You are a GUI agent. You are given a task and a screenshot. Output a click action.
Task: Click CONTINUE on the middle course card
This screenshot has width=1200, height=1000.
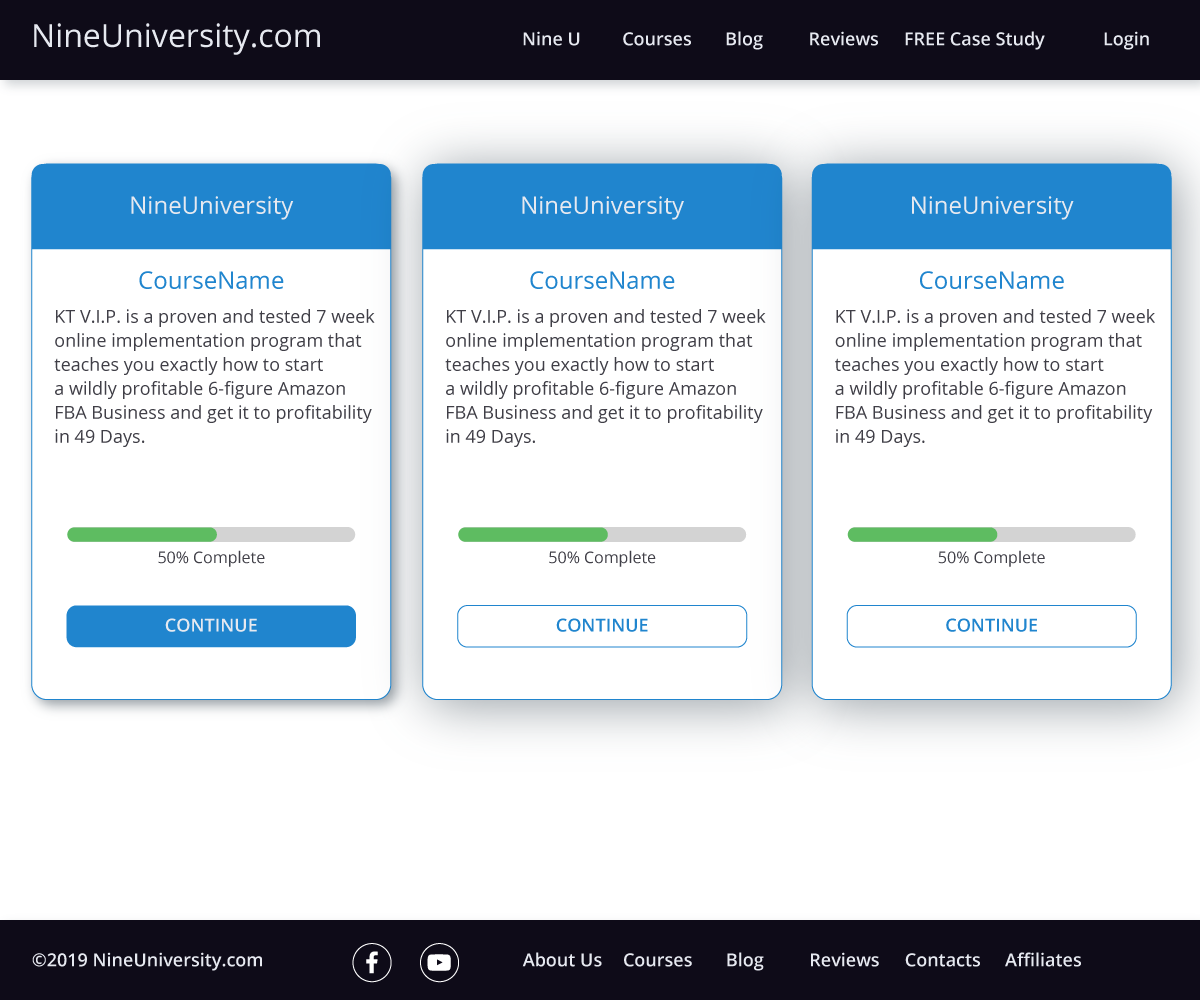(602, 626)
